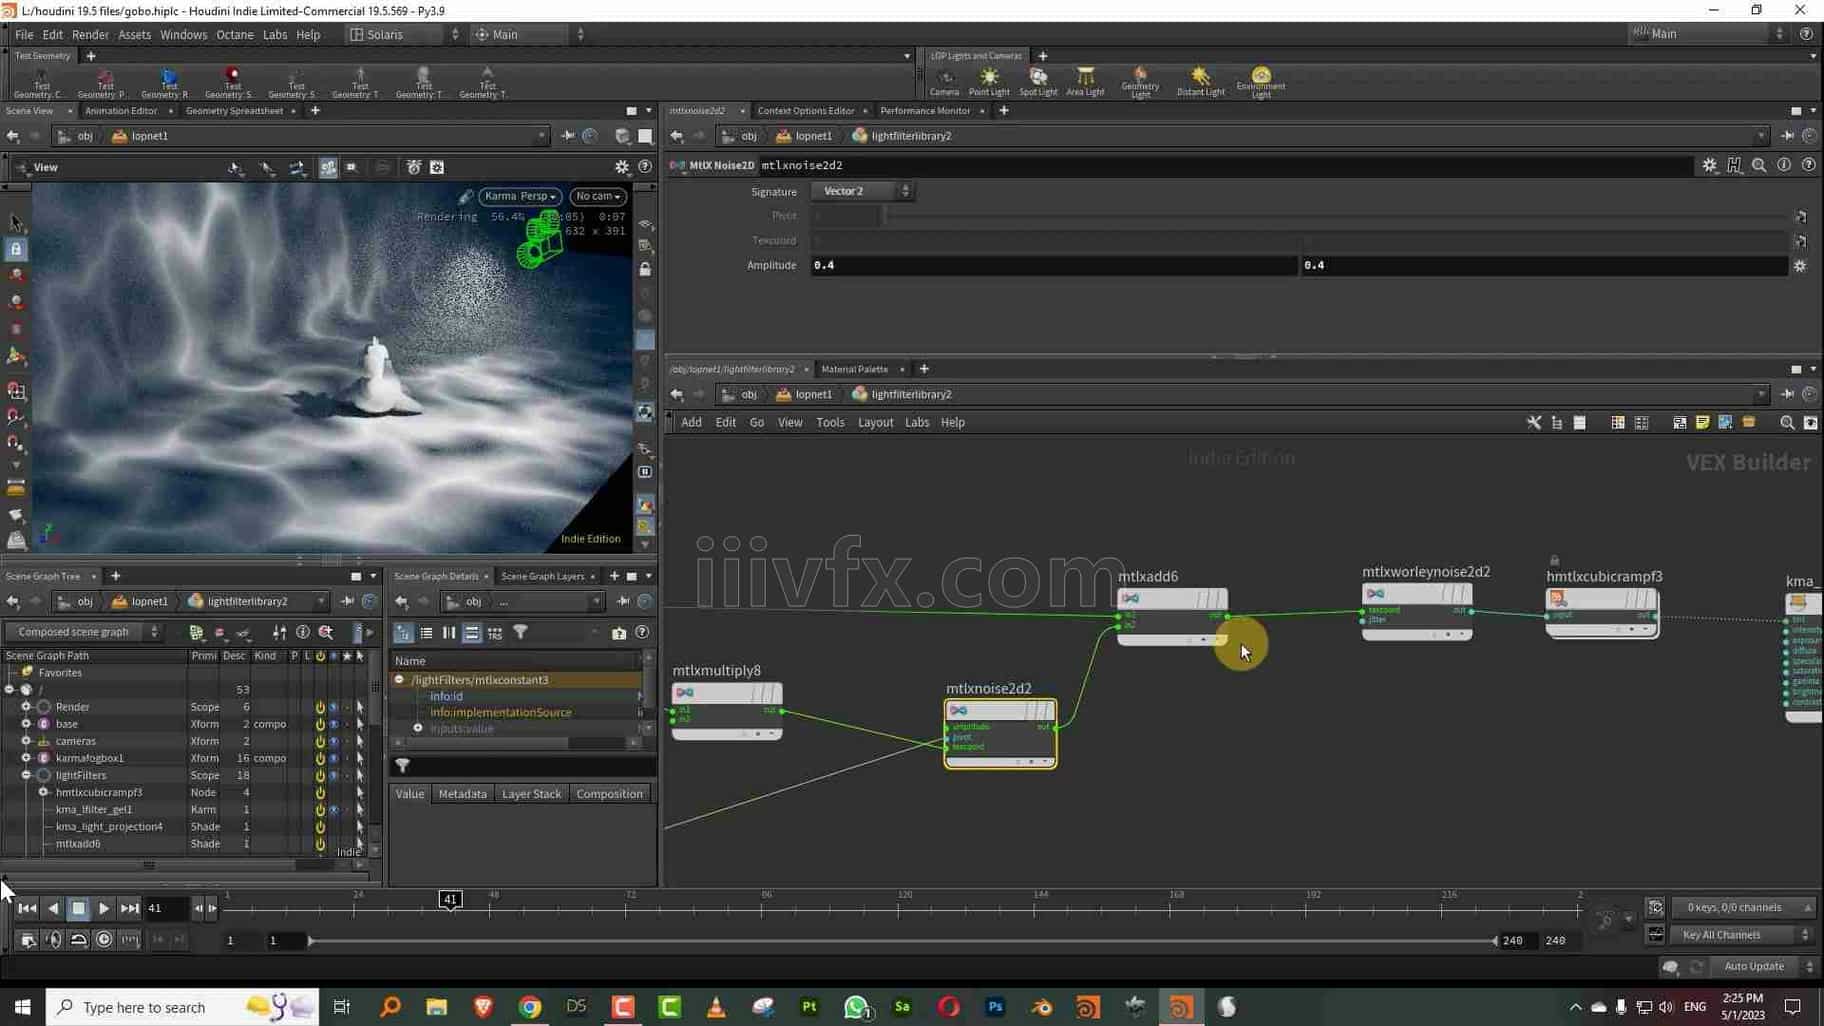The height and width of the screenshot is (1026, 1824).
Task: Click scene graph tree info icon
Action: [303, 632]
